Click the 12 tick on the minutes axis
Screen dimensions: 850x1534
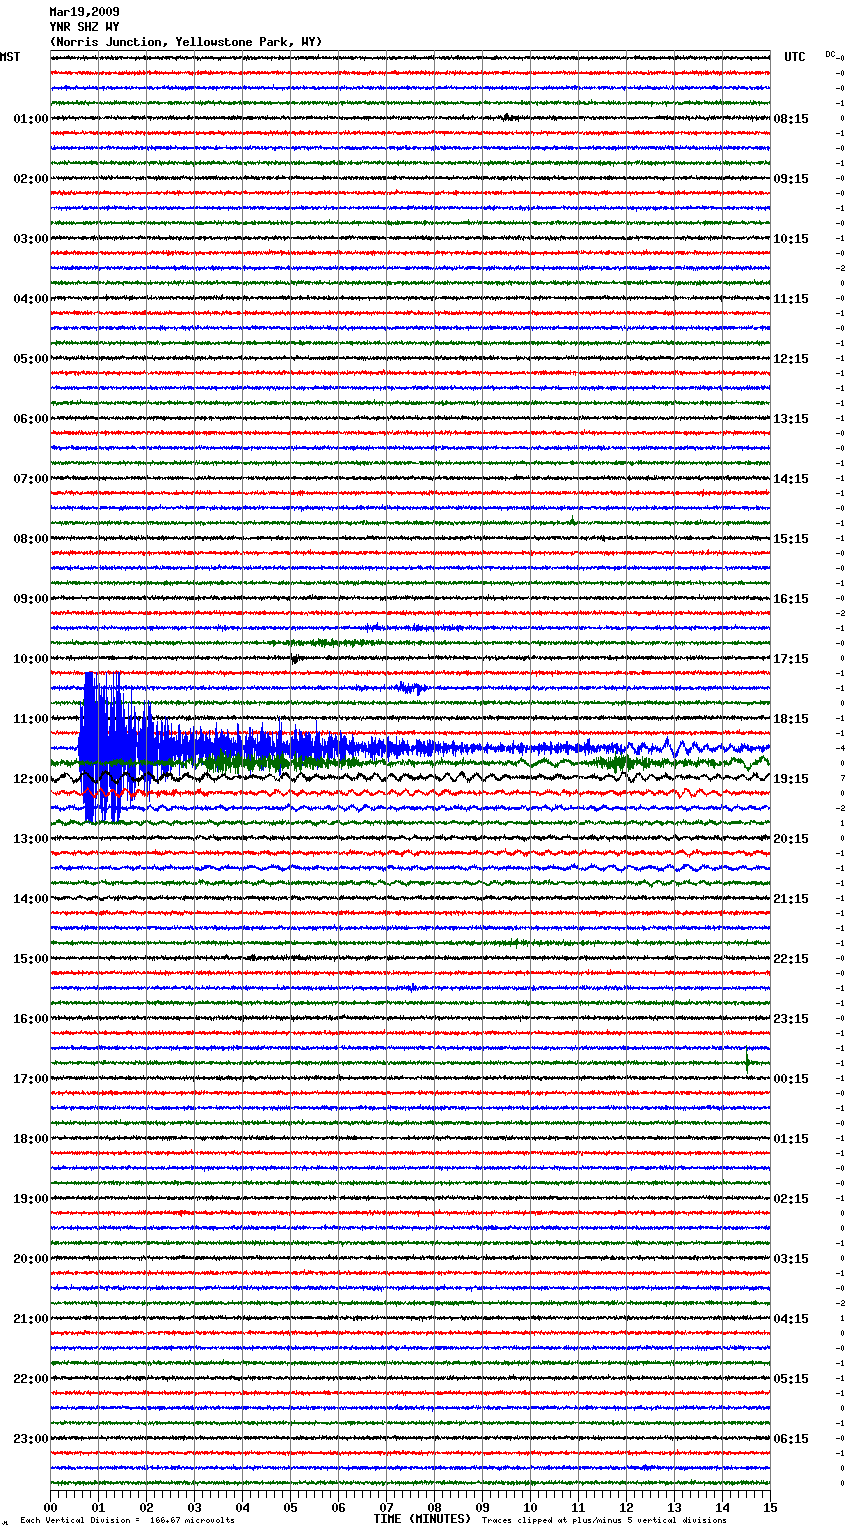click(x=627, y=1507)
